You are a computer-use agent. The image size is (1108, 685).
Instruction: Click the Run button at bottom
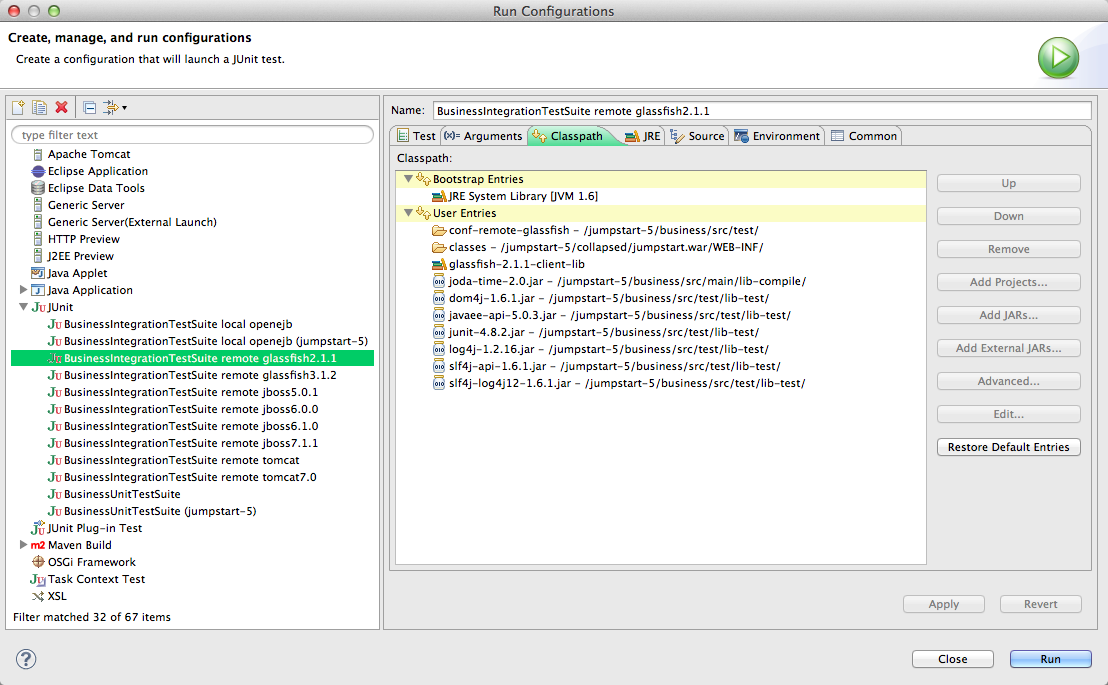coord(1050,659)
